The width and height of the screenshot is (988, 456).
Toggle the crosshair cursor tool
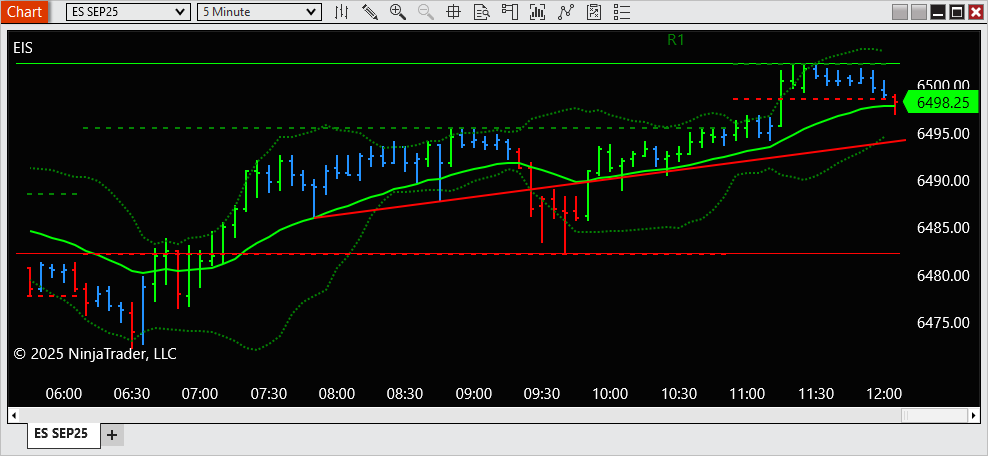pos(453,11)
